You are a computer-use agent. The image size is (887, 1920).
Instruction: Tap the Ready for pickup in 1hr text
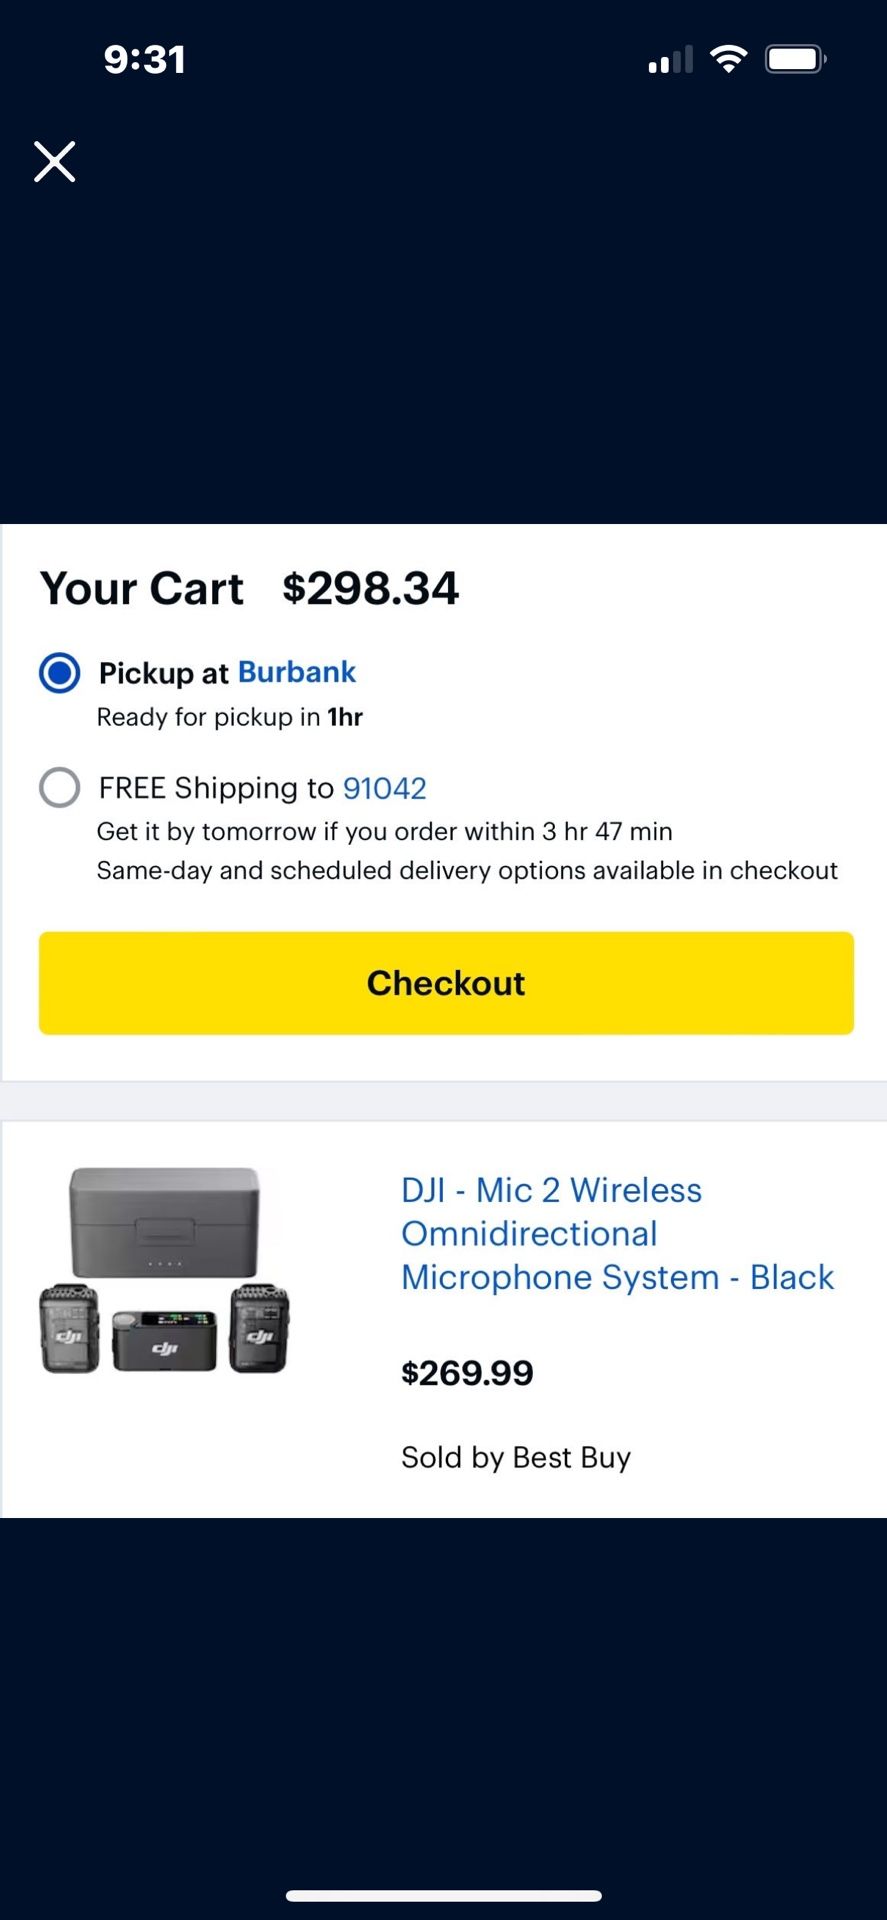tap(230, 717)
